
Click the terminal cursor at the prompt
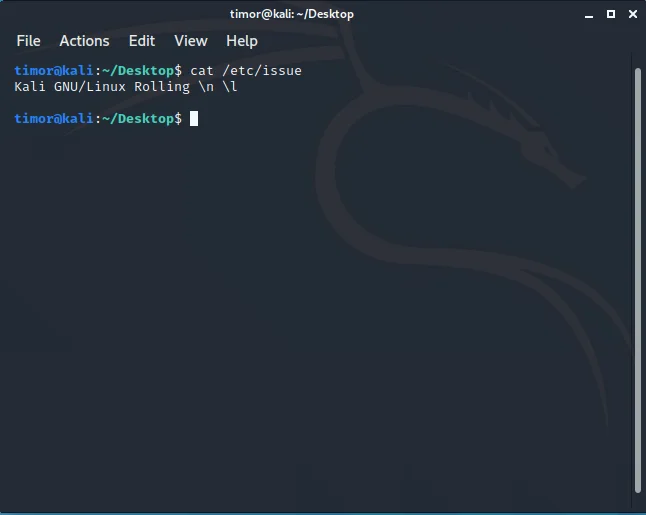194,119
